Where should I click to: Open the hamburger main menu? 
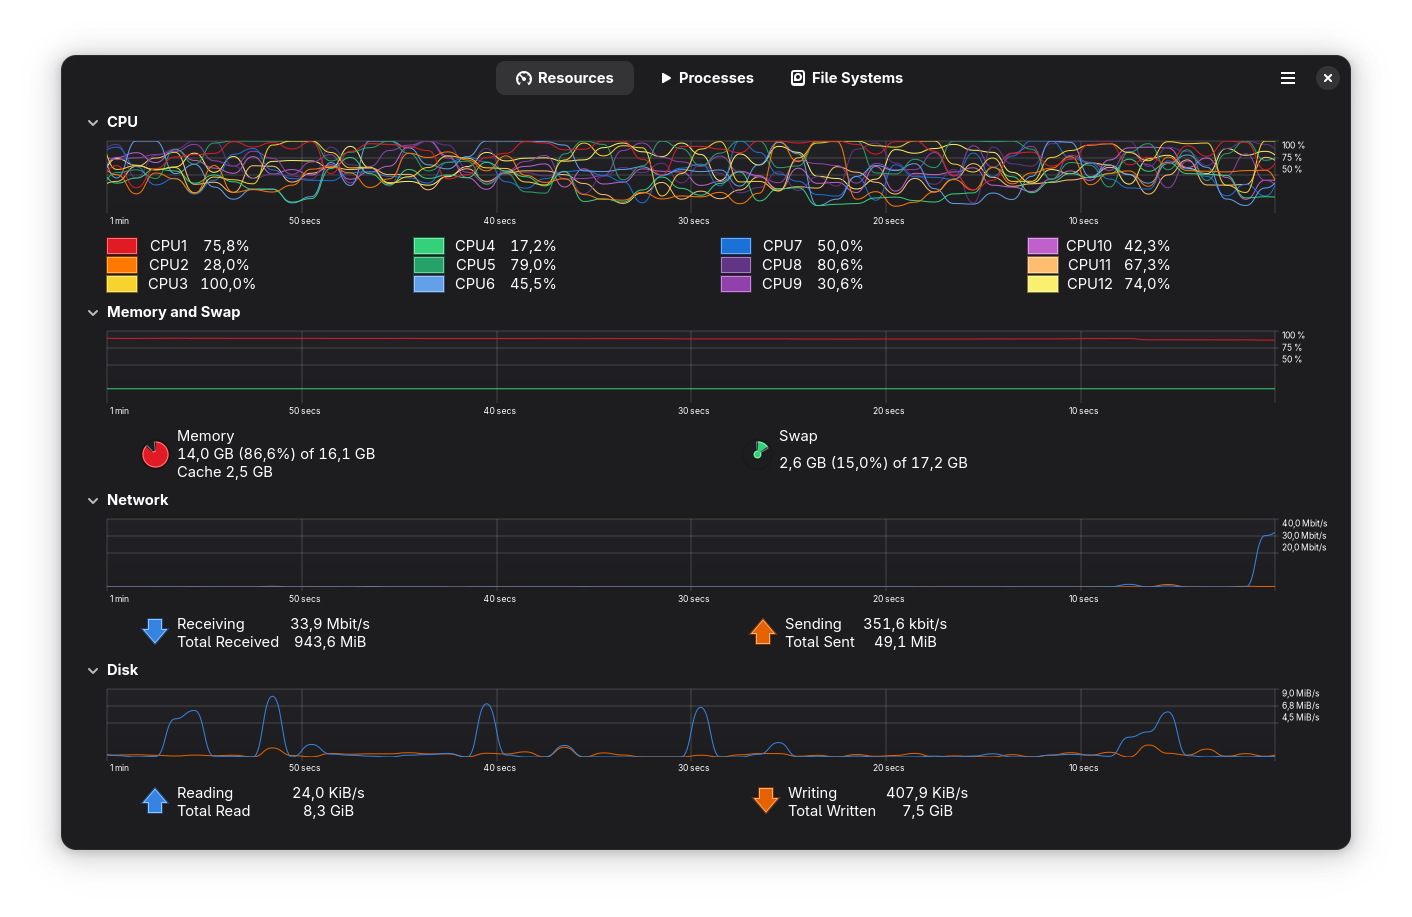(x=1288, y=78)
